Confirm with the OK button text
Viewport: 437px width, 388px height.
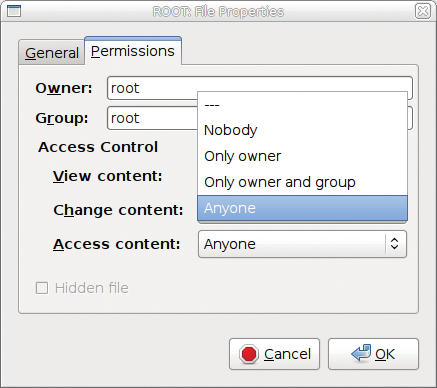[385, 354]
